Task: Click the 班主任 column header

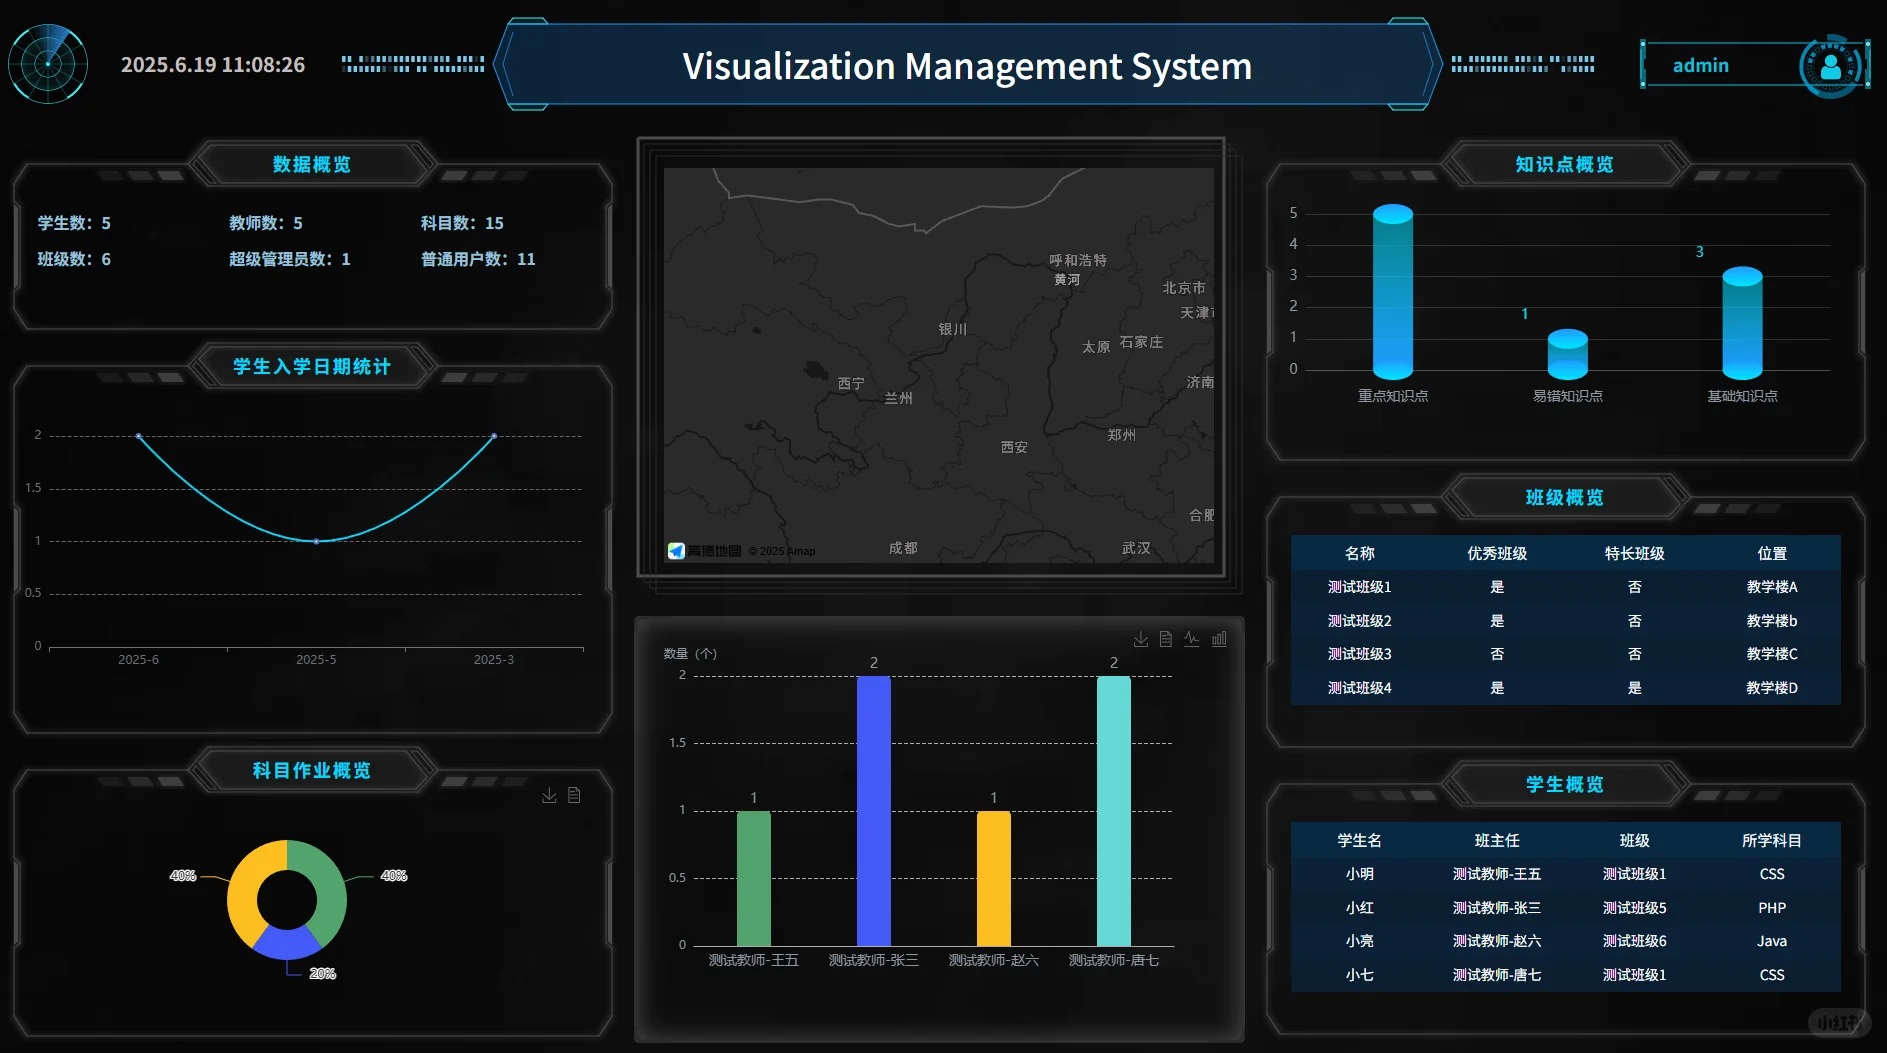Action: 1497,840
